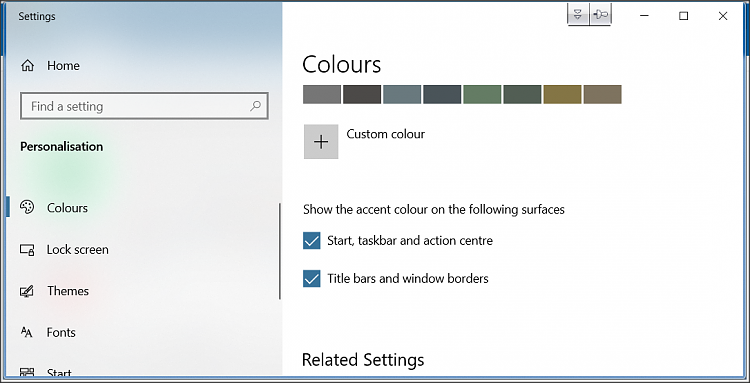
Task: Click the pin icon in title bar
Action: tap(600, 15)
